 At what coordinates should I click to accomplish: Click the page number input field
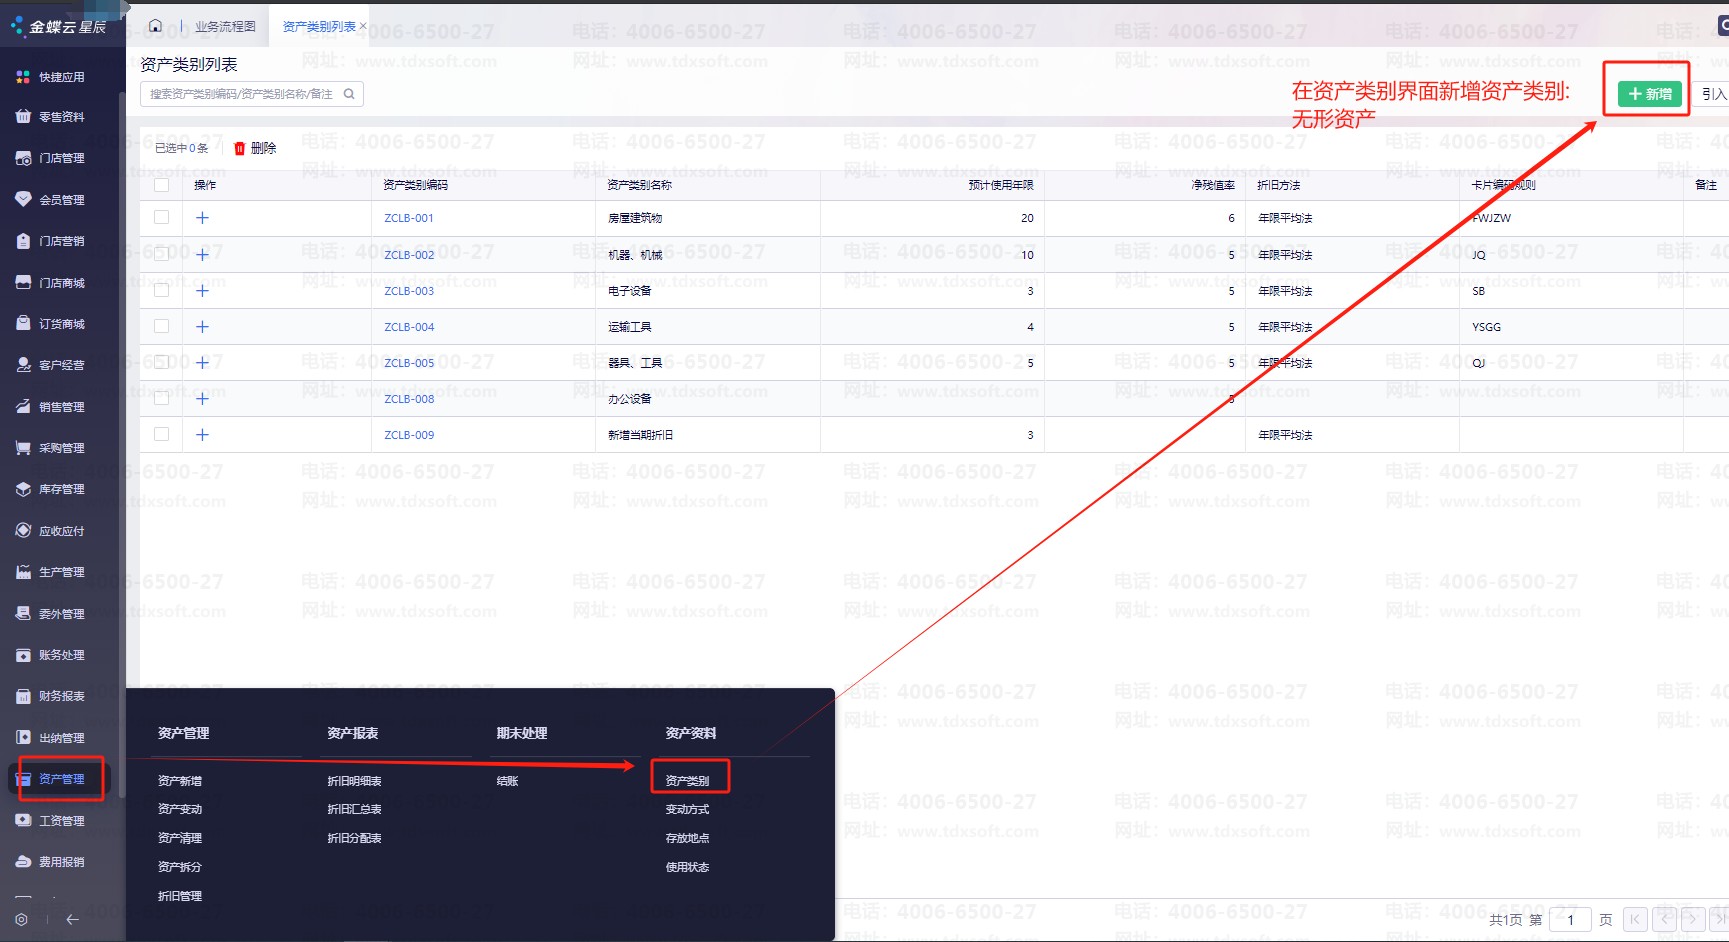pyautogui.click(x=1570, y=920)
